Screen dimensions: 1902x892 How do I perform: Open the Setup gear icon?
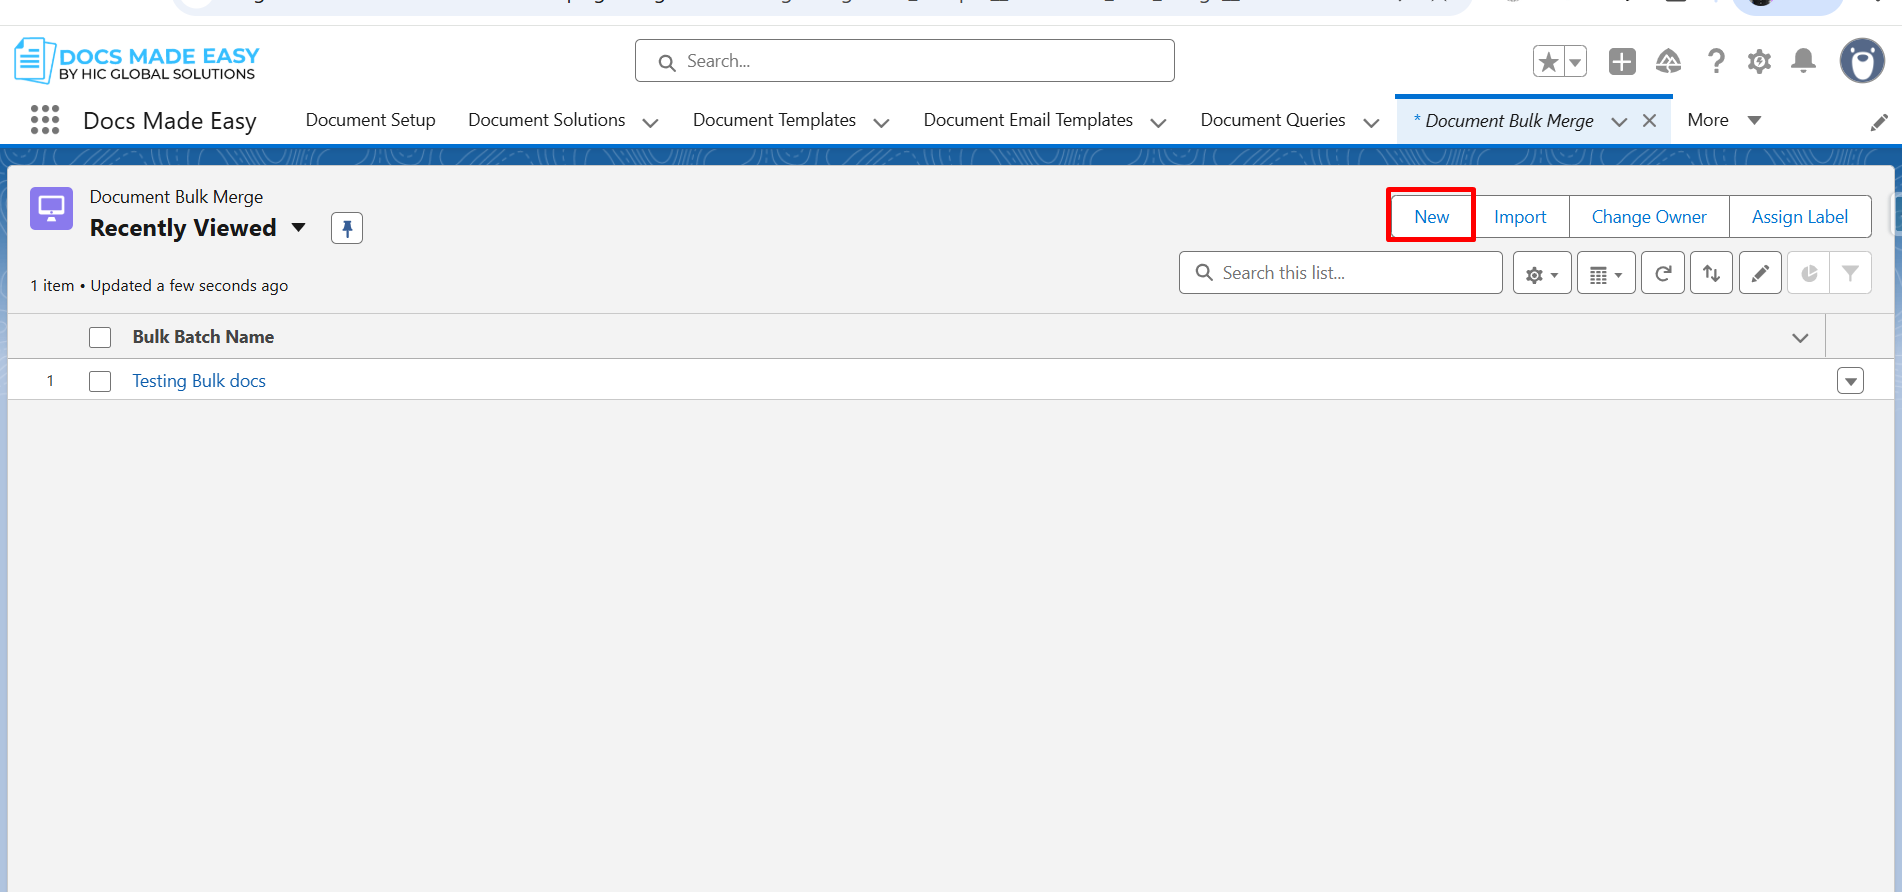[x=1759, y=61]
